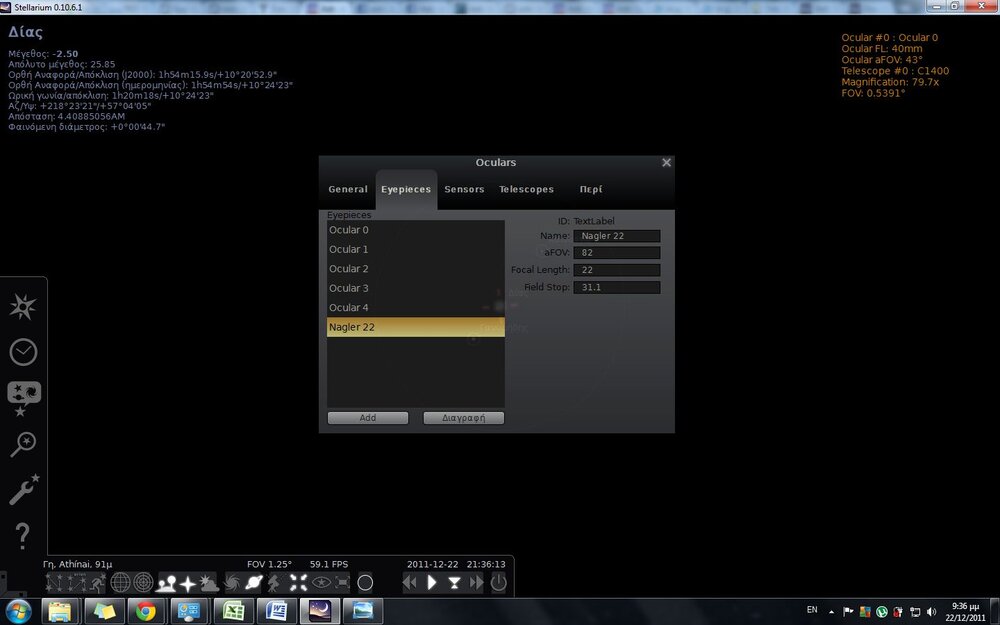This screenshot has width=1000, height=625.
Task: Switch to the Sensors tab
Action: click(x=464, y=189)
